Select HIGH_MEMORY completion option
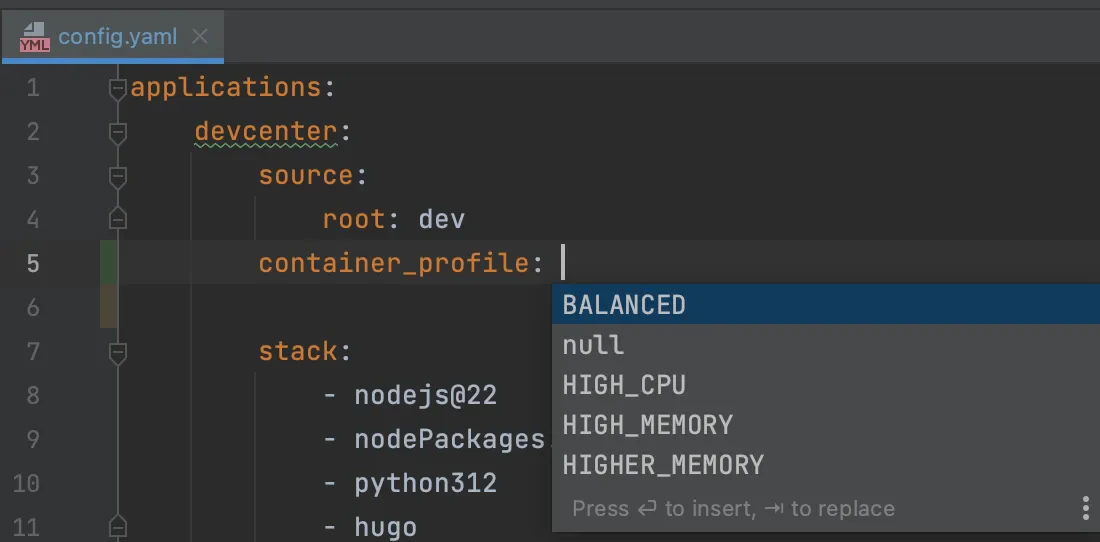1100x542 pixels. coord(826,425)
